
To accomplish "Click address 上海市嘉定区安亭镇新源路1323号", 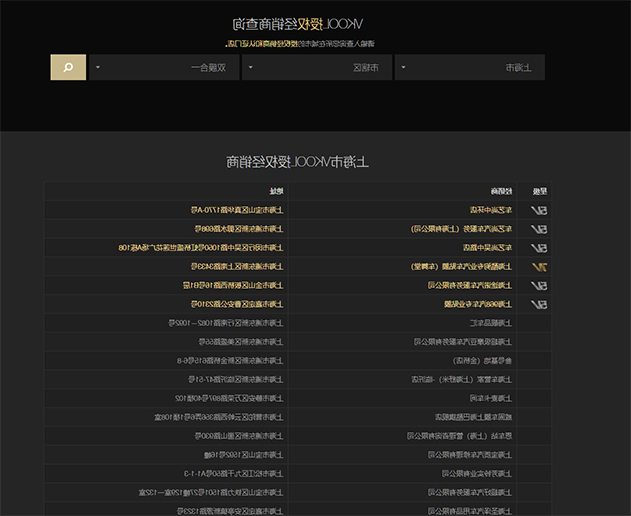I will (x=230, y=511).
